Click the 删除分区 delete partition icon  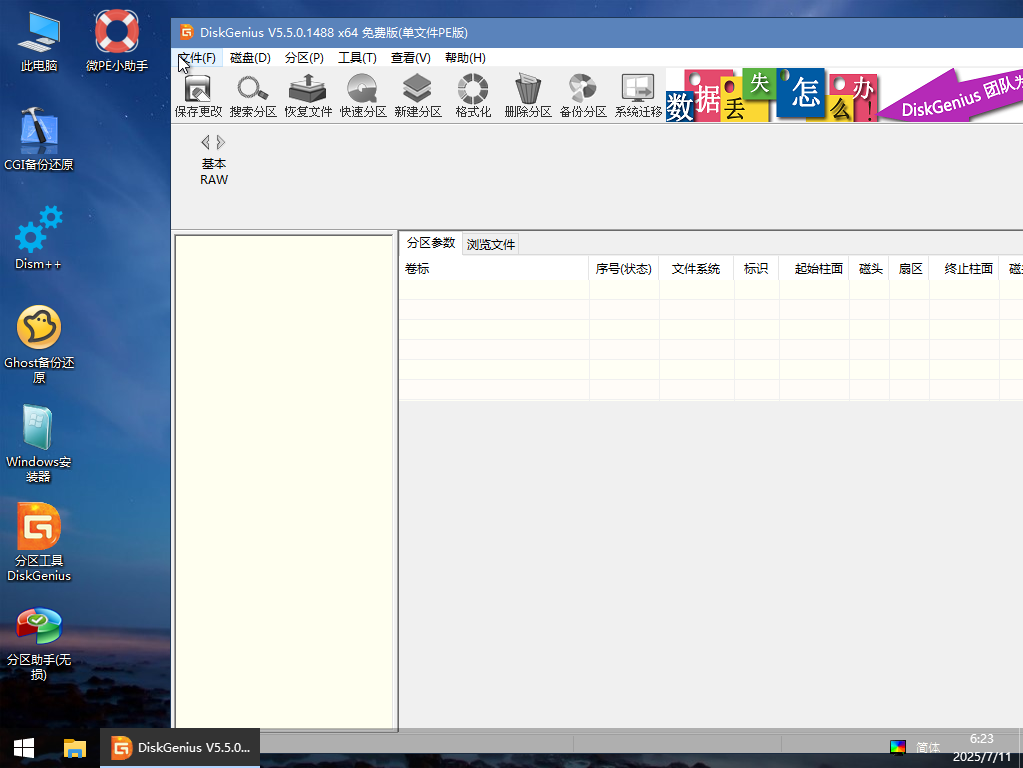528,96
